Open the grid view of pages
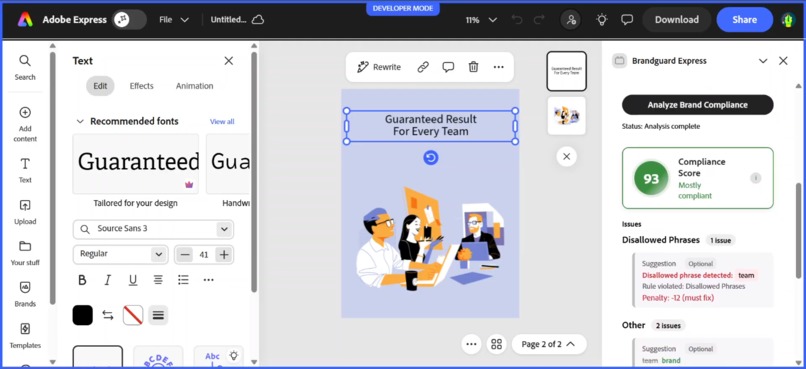The height and width of the screenshot is (369, 806). 496,344
